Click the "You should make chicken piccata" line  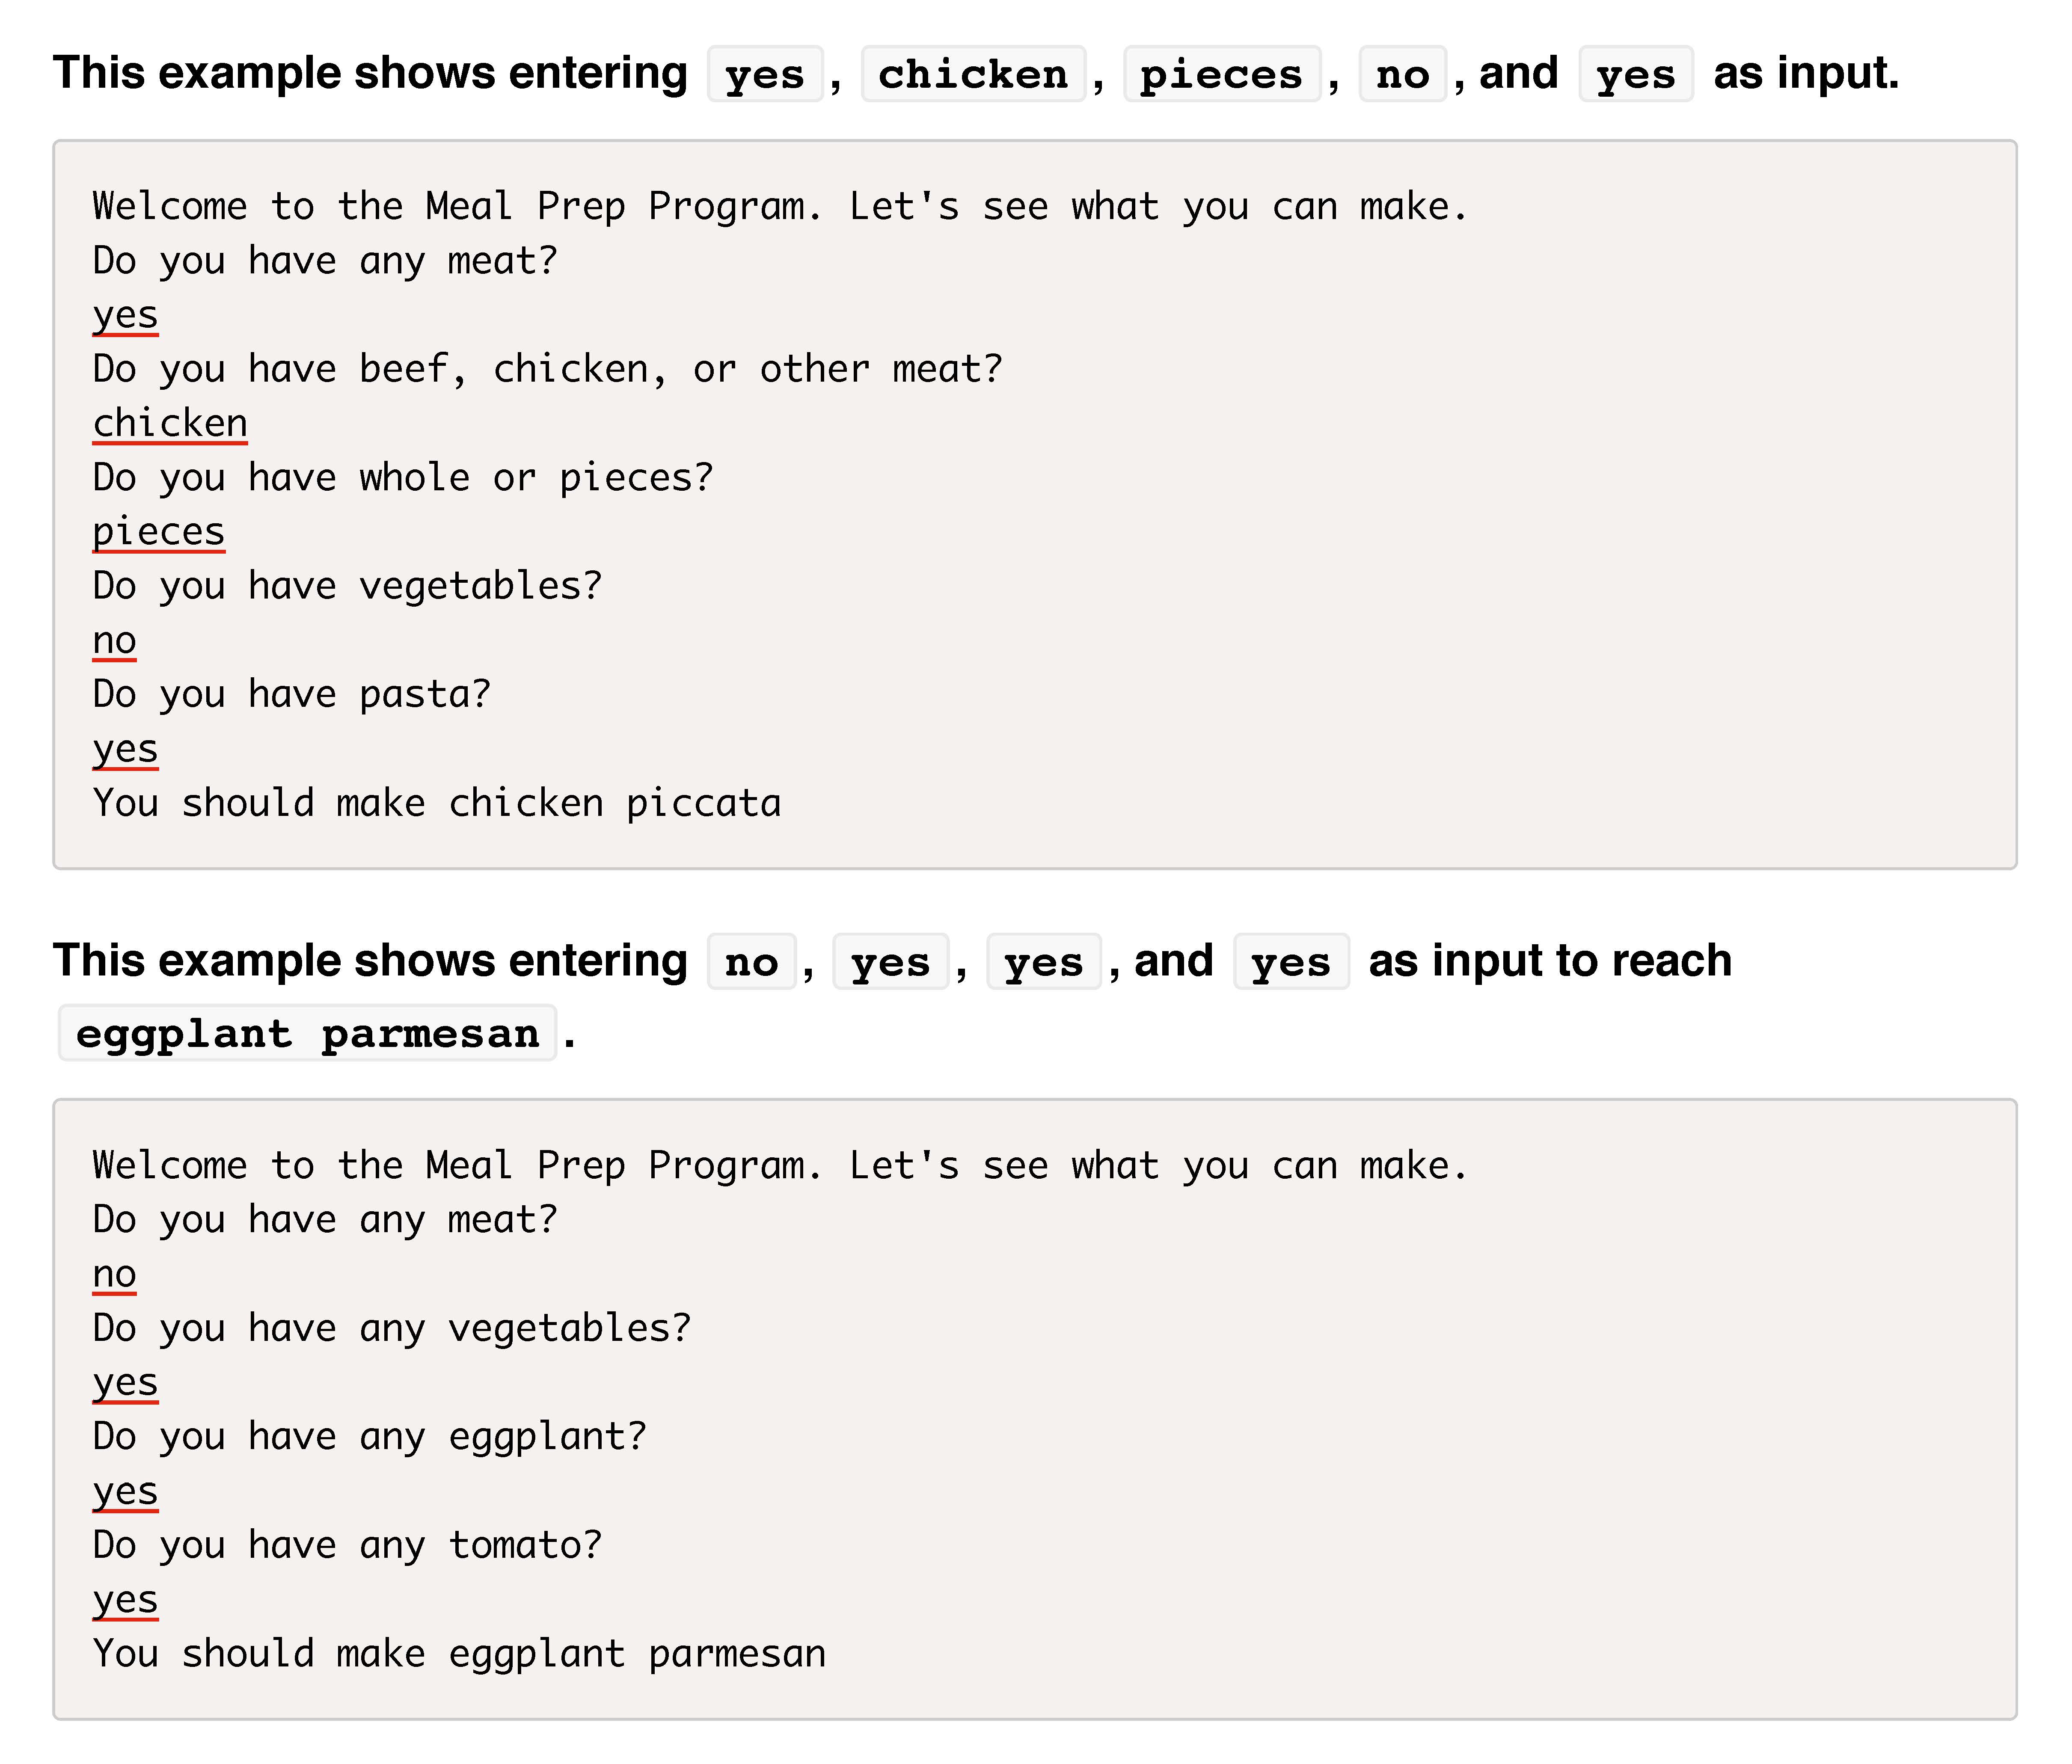(437, 803)
